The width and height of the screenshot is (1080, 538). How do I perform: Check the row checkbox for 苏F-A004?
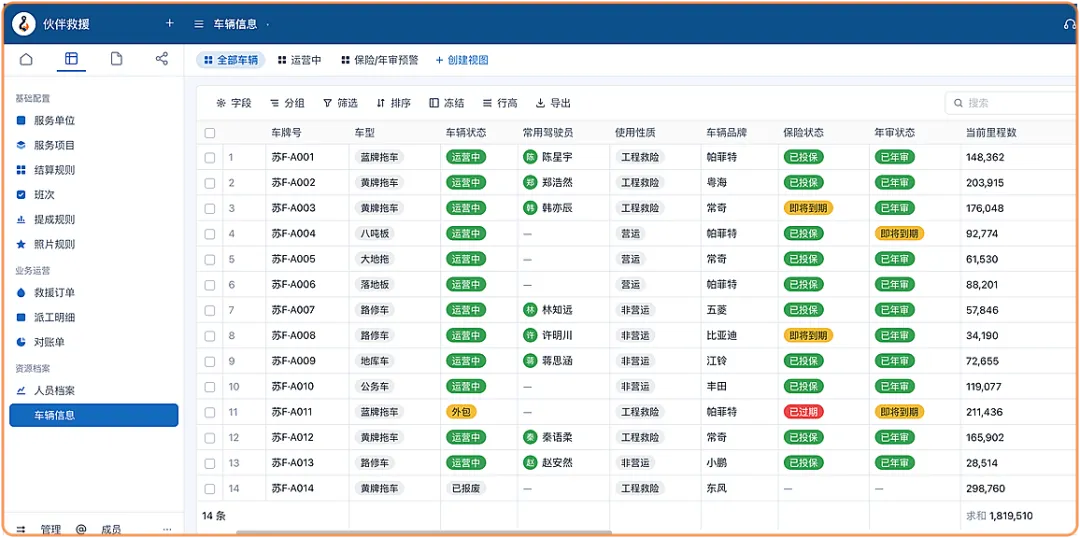(210, 234)
